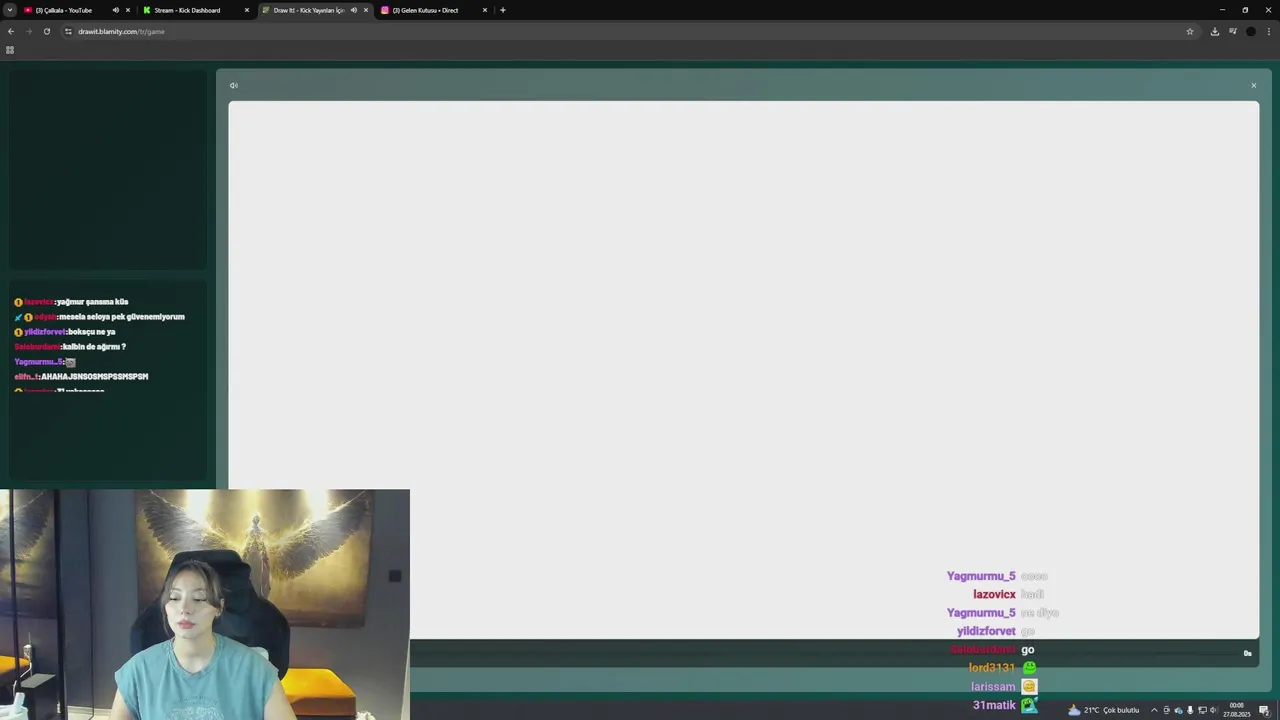Image resolution: width=1280 pixels, height=720 pixels.
Task: Click chat message 'mesela seloya pek güvenemiyorum'
Action: tap(122, 317)
